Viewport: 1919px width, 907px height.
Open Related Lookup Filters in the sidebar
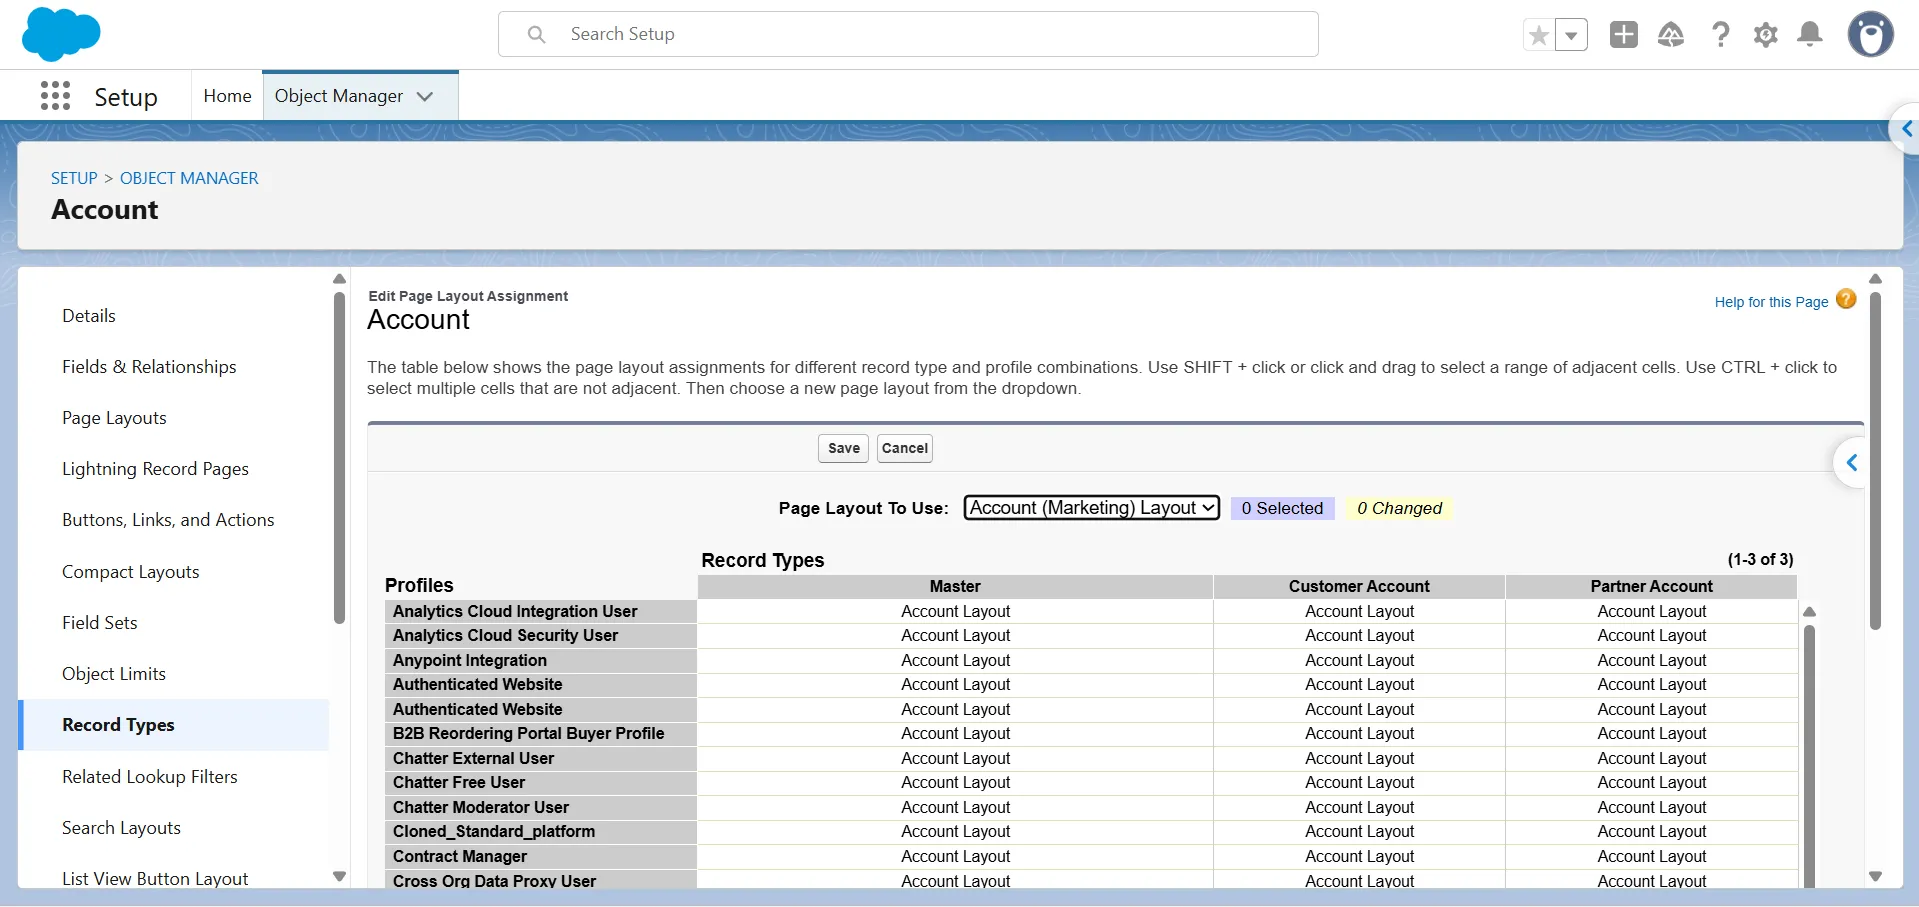[149, 776]
